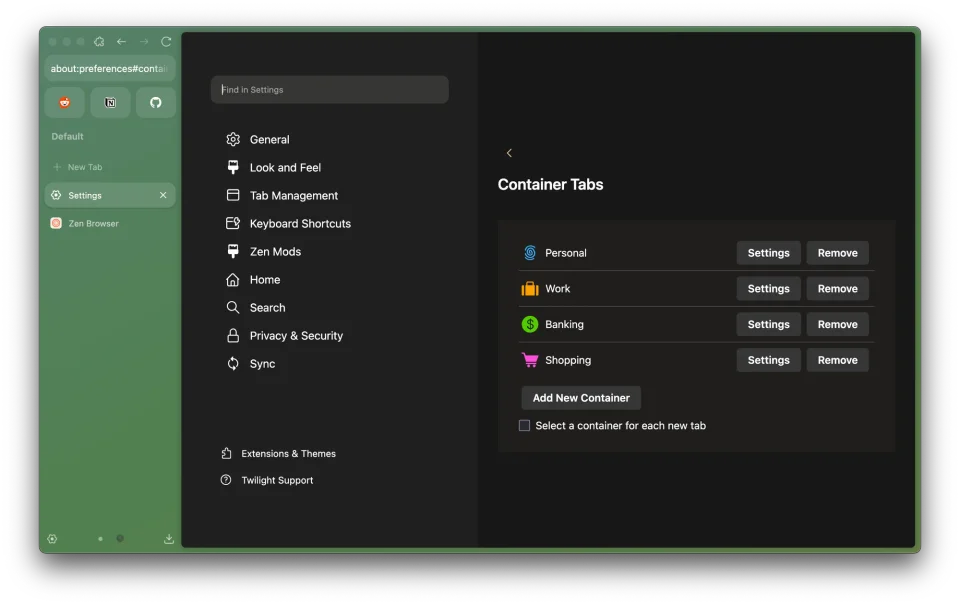Click the Work container briefcase icon

tap(530, 288)
